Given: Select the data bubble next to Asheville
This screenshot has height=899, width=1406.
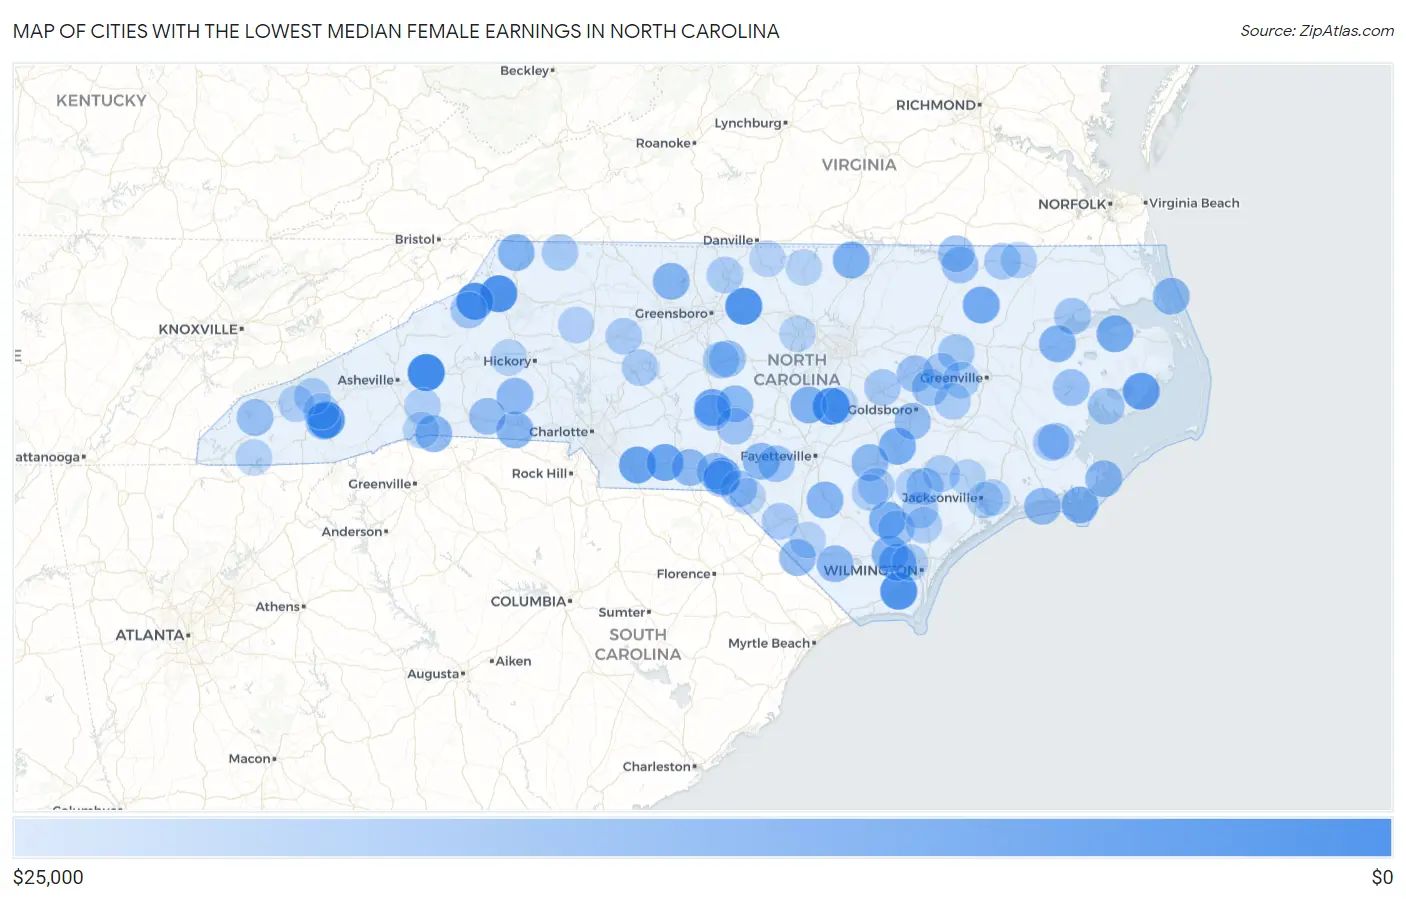Looking at the screenshot, I should coord(426,372).
